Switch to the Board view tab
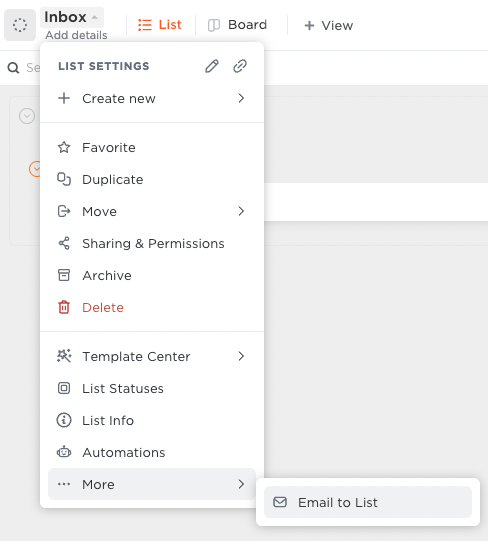Viewport: 488px width, 541px height. coord(238,25)
